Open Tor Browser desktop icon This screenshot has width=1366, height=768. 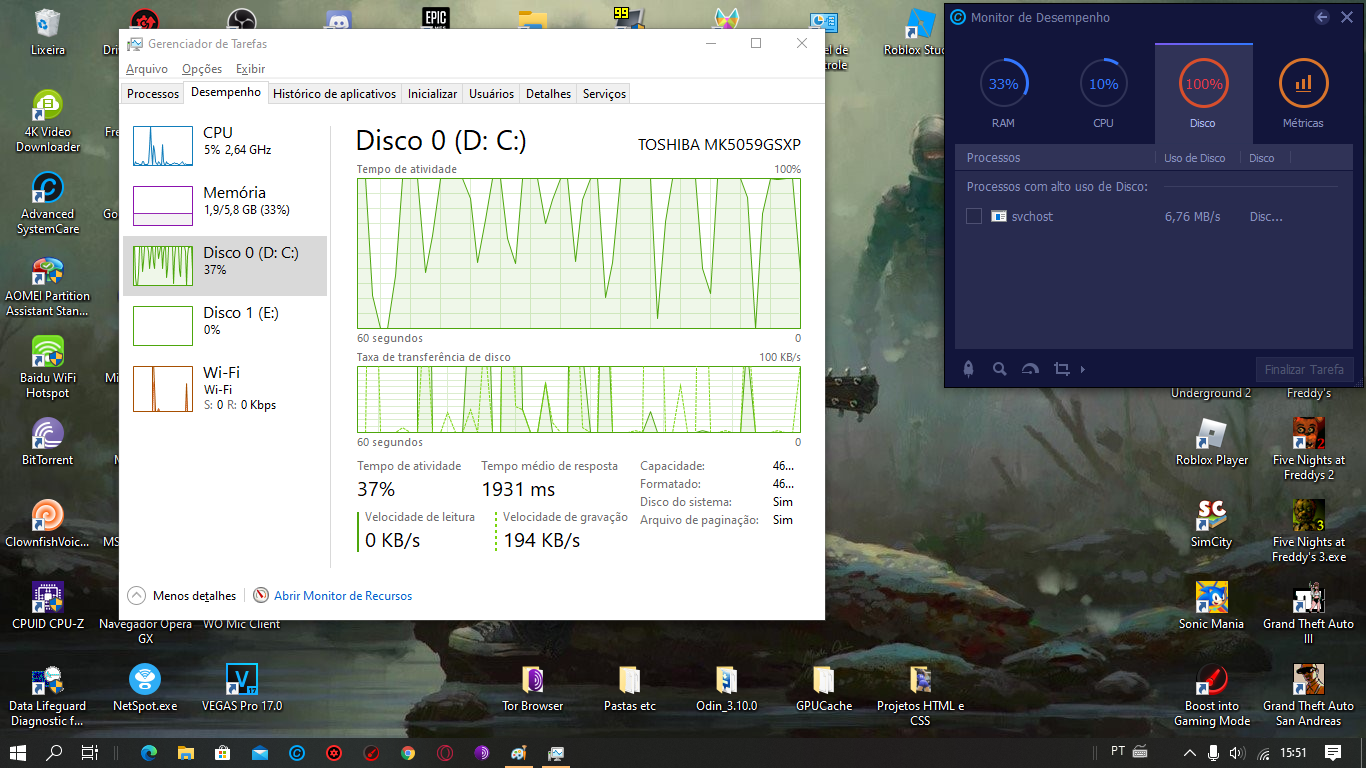[x=532, y=688]
